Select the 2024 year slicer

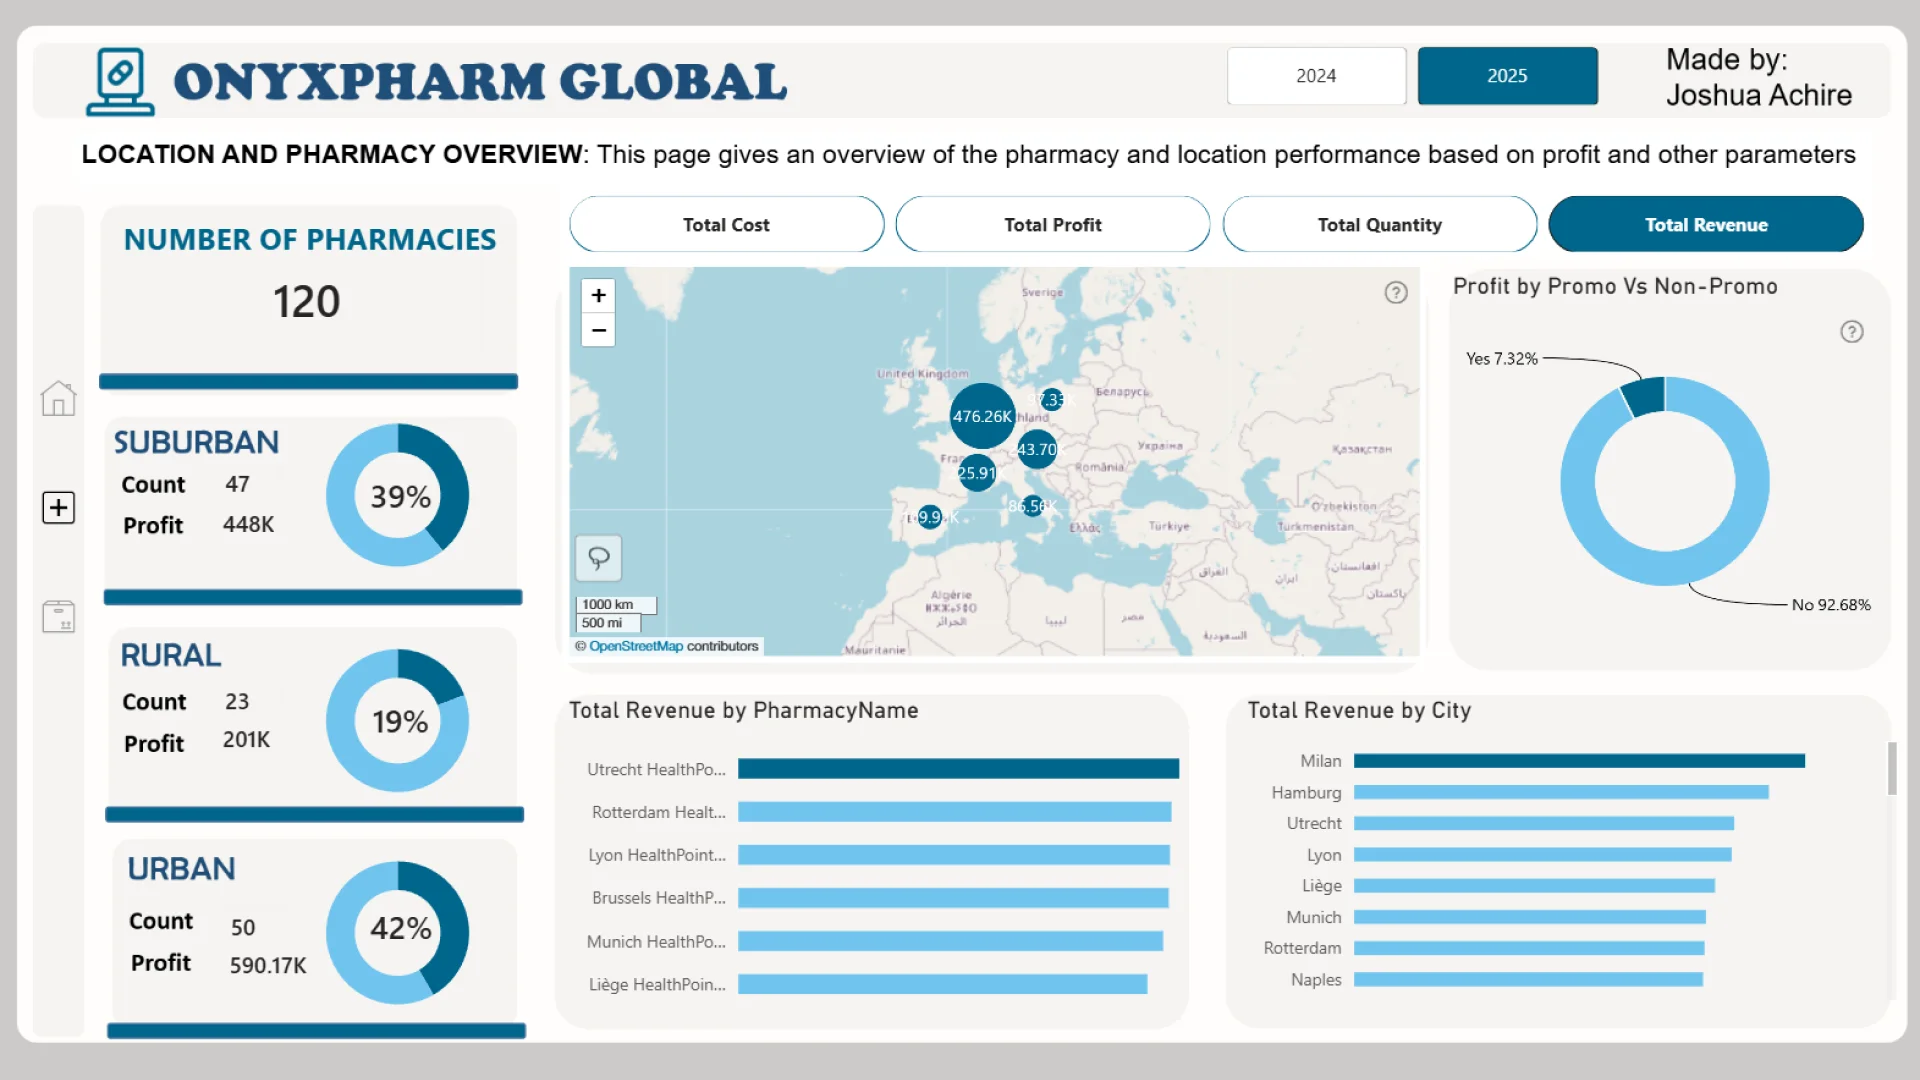(x=1316, y=76)
